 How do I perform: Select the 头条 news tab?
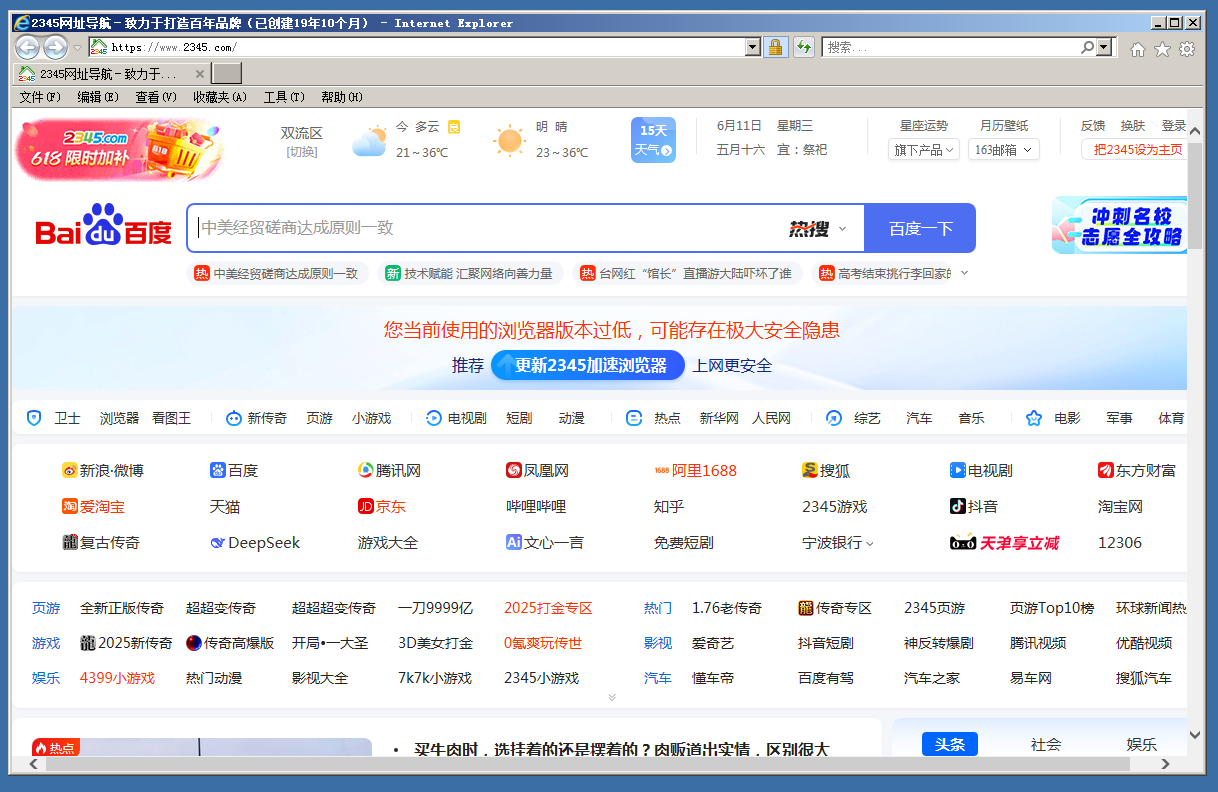click(950, 744)
